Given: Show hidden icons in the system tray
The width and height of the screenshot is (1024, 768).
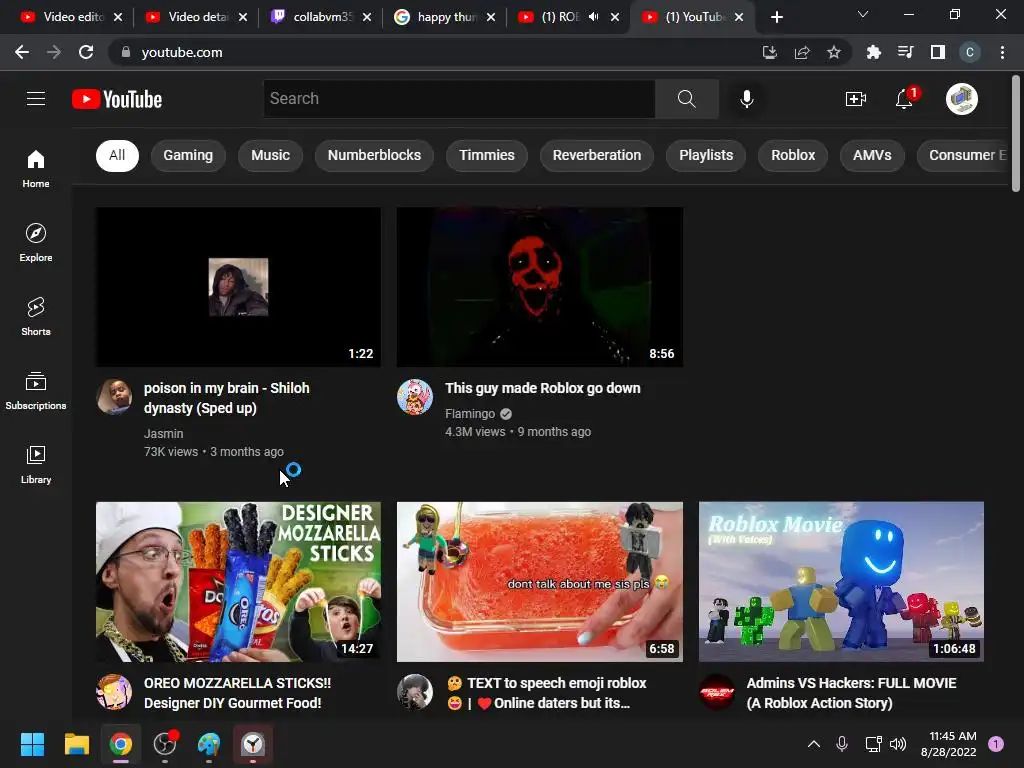Looking at the screenshot, I should (814, 743).
